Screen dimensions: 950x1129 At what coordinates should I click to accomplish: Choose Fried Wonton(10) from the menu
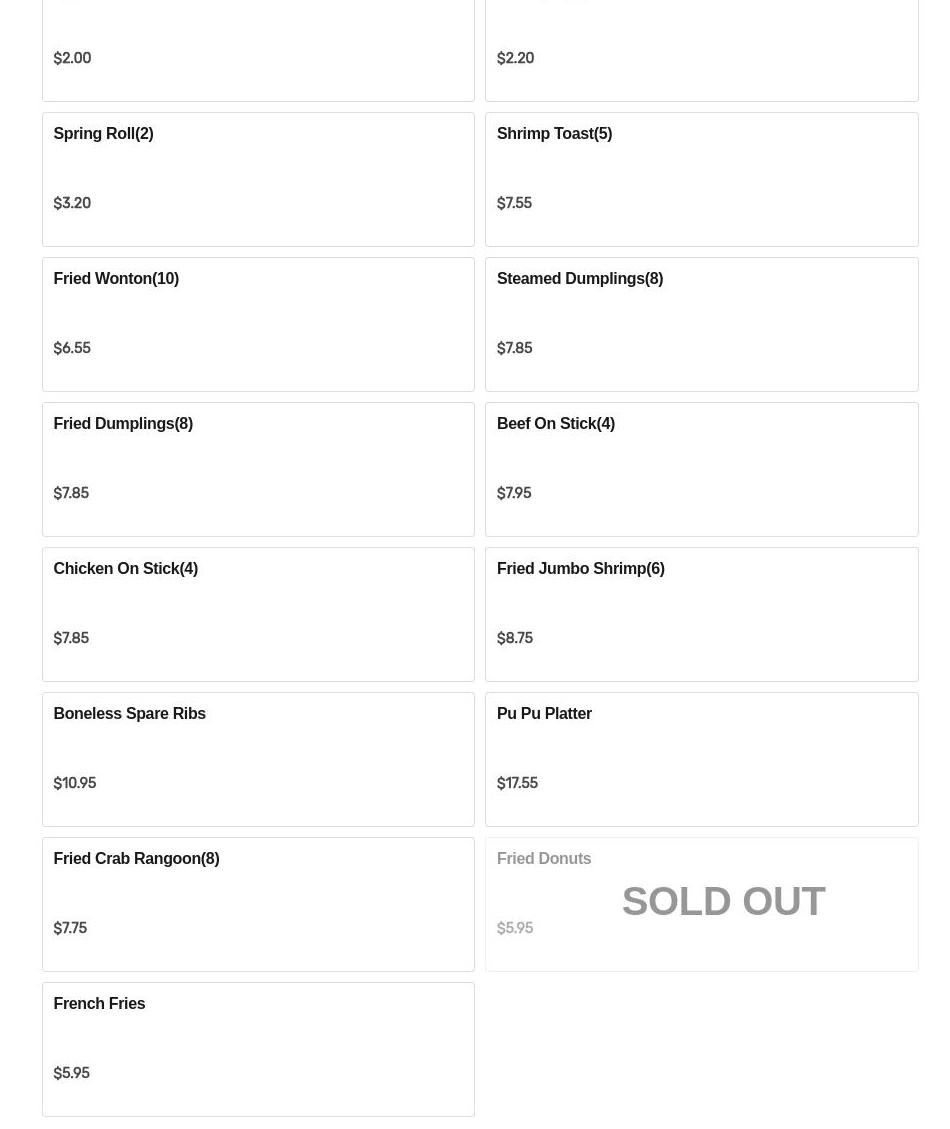(x=258, y=323)
